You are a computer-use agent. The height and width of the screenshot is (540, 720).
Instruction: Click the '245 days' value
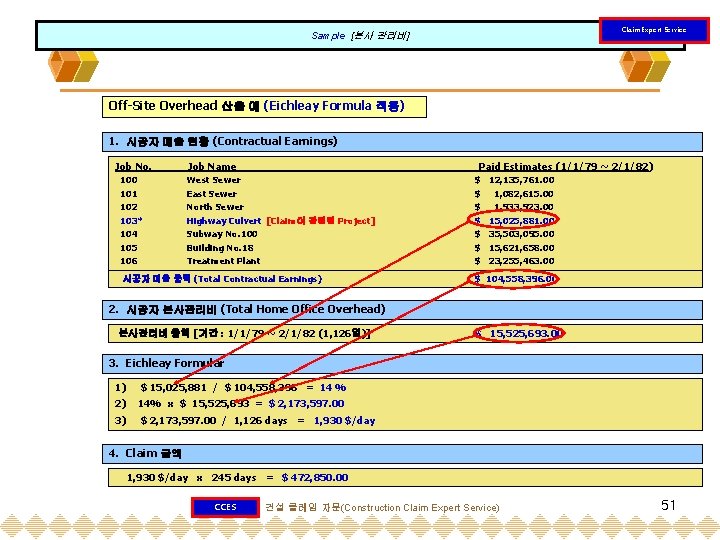[234, 478]
